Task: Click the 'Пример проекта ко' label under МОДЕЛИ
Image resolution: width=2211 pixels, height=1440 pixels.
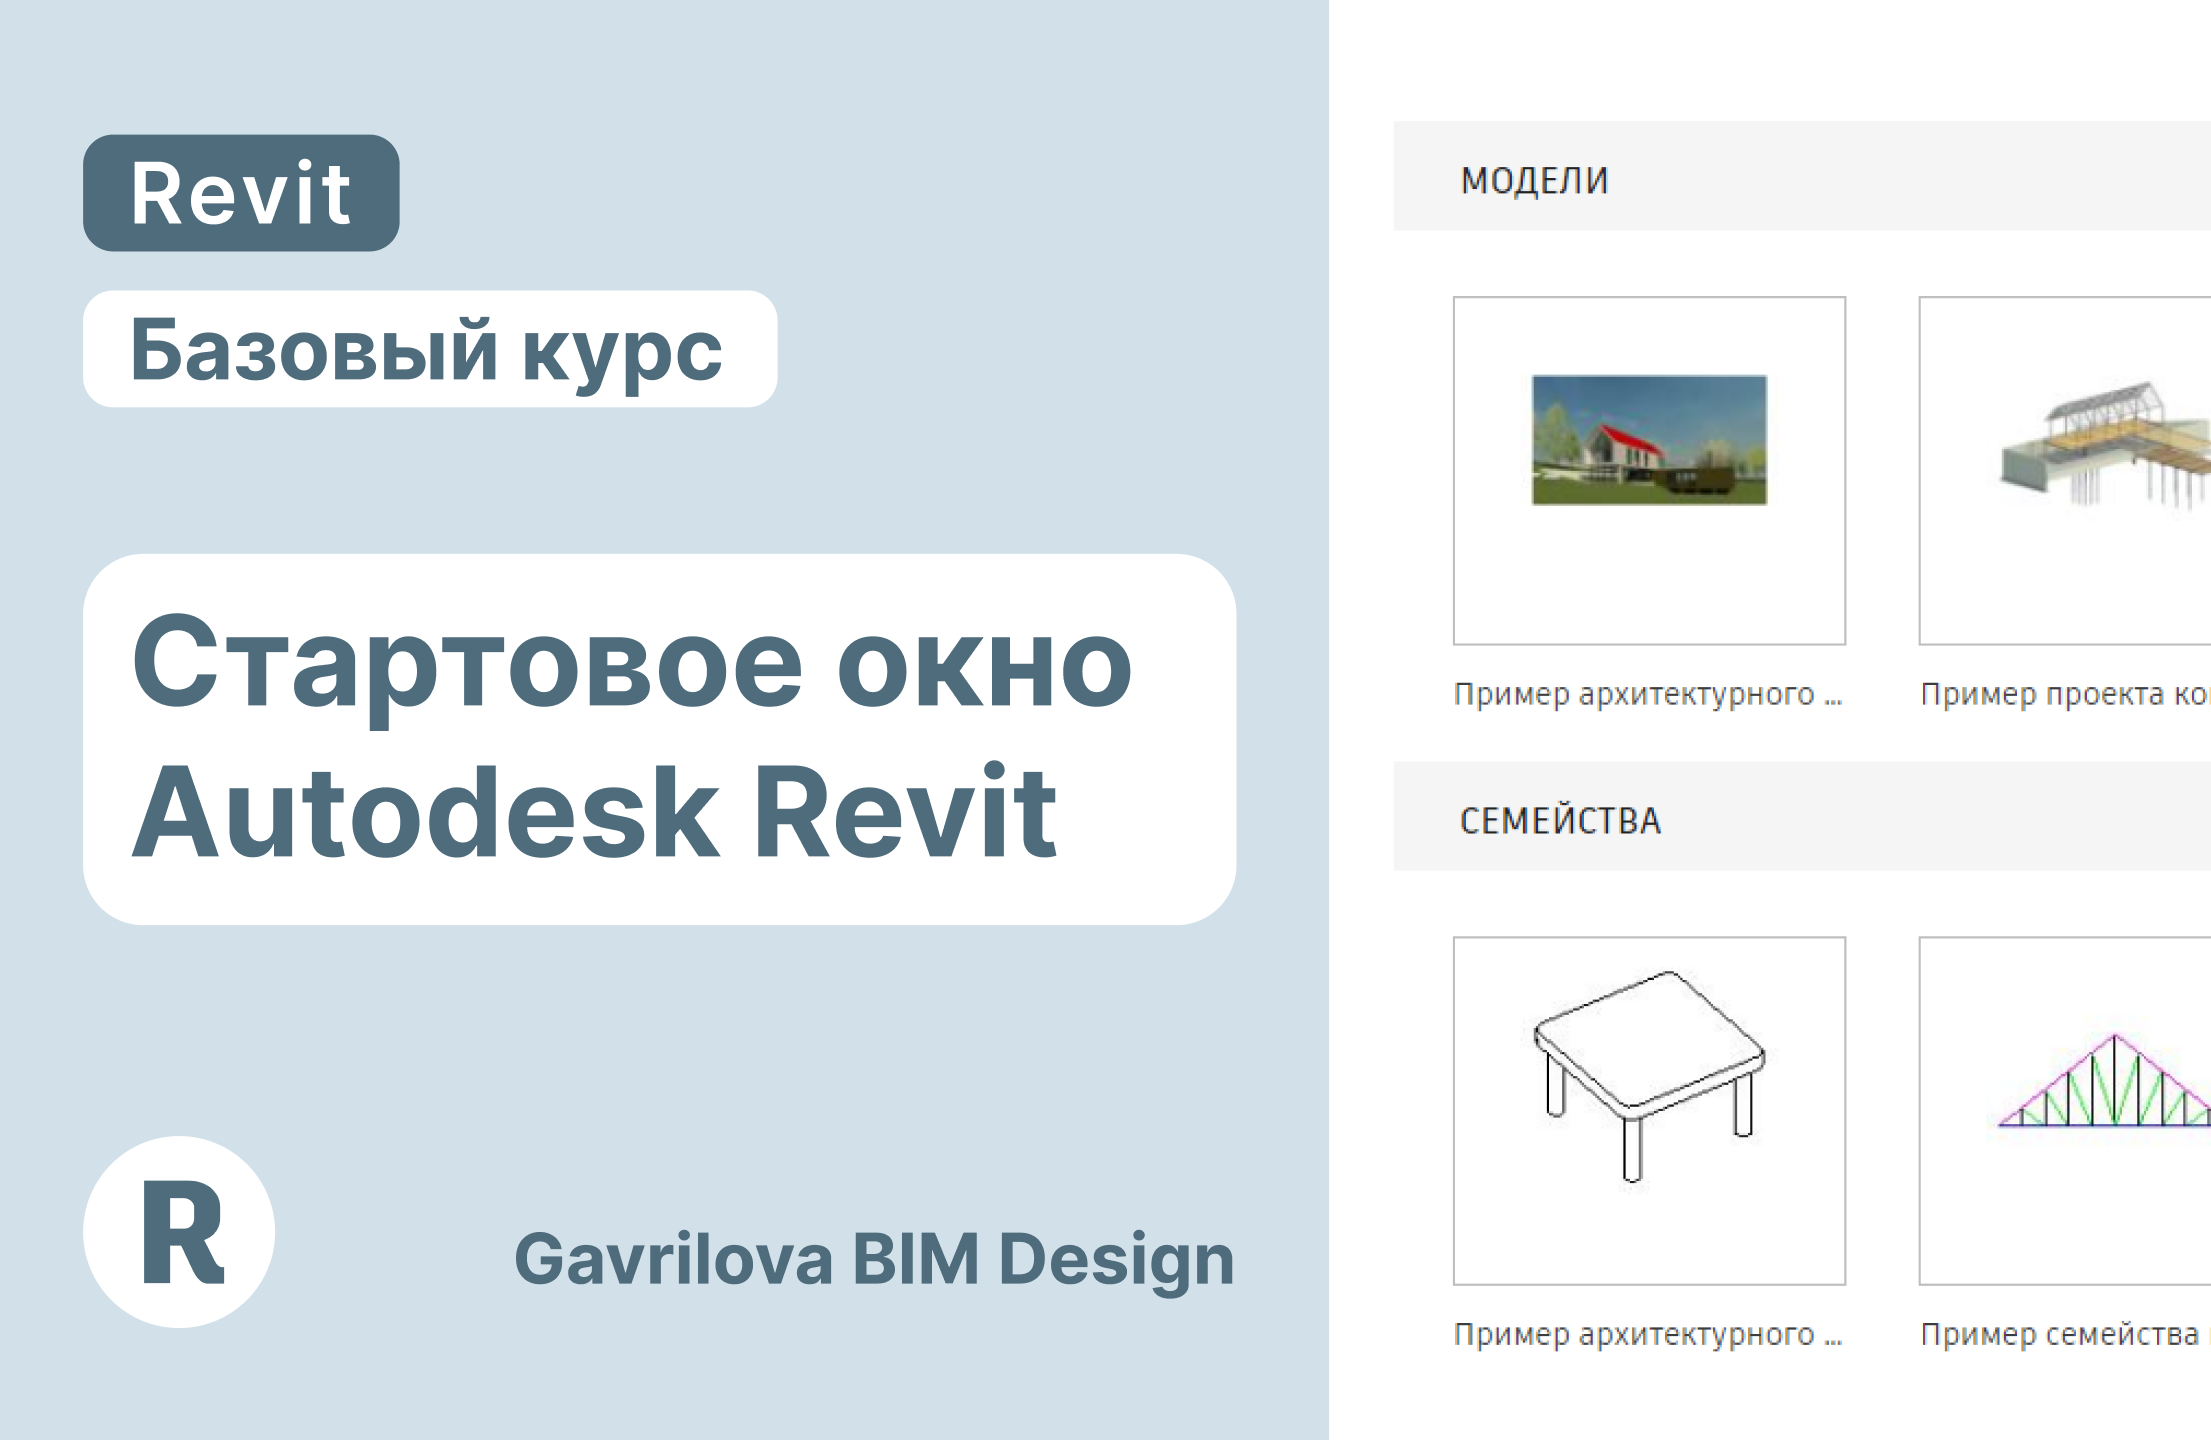Action: click(2065, 694)
